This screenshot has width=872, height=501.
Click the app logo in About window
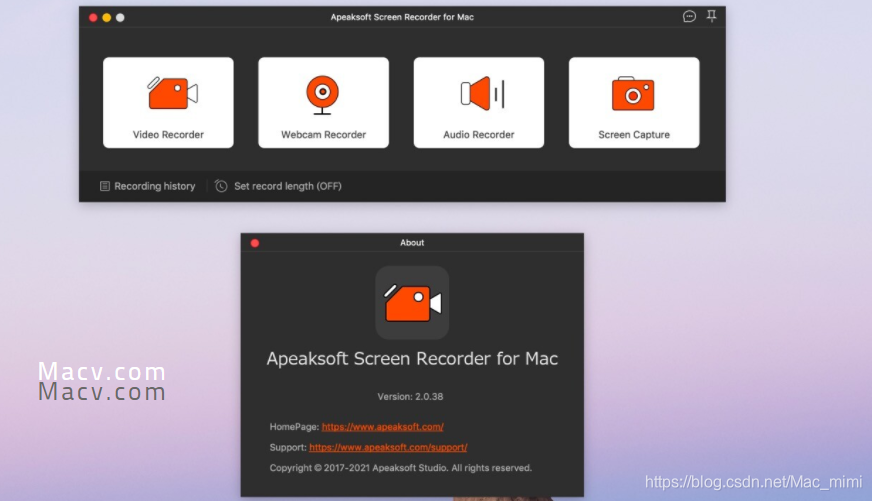412,302
